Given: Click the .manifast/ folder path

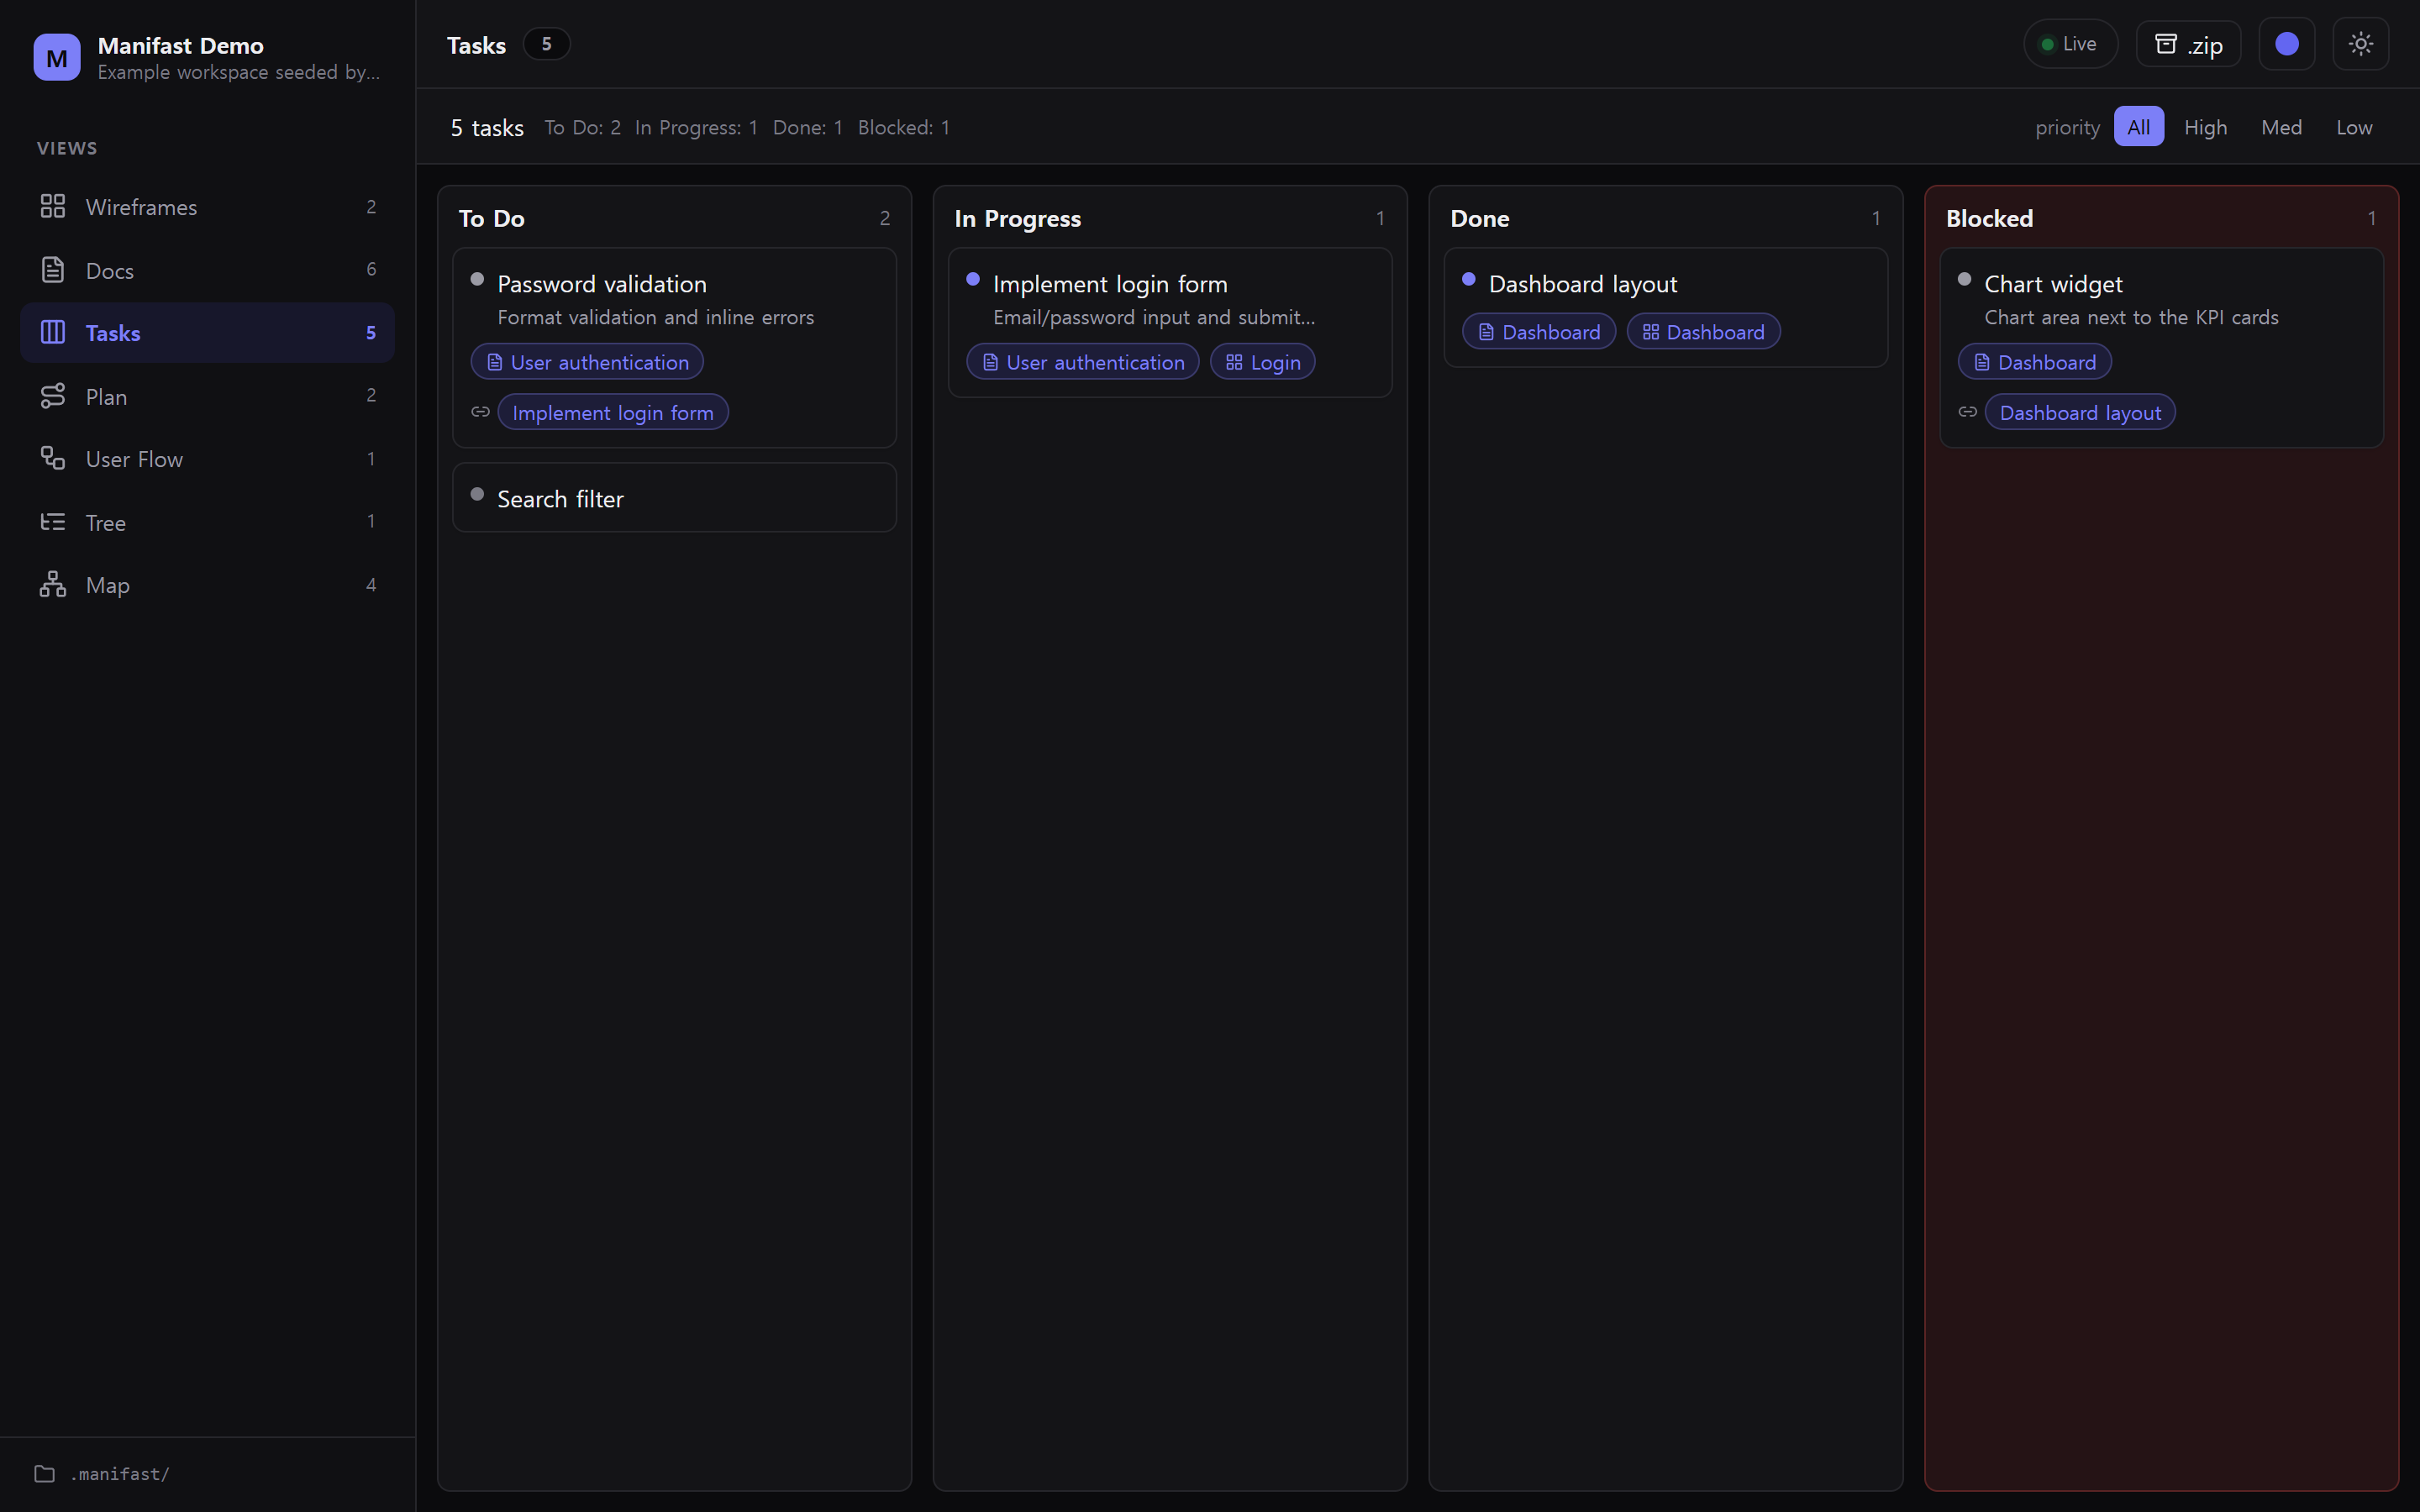Looking at the screenshot, I should pos(120,1474).
